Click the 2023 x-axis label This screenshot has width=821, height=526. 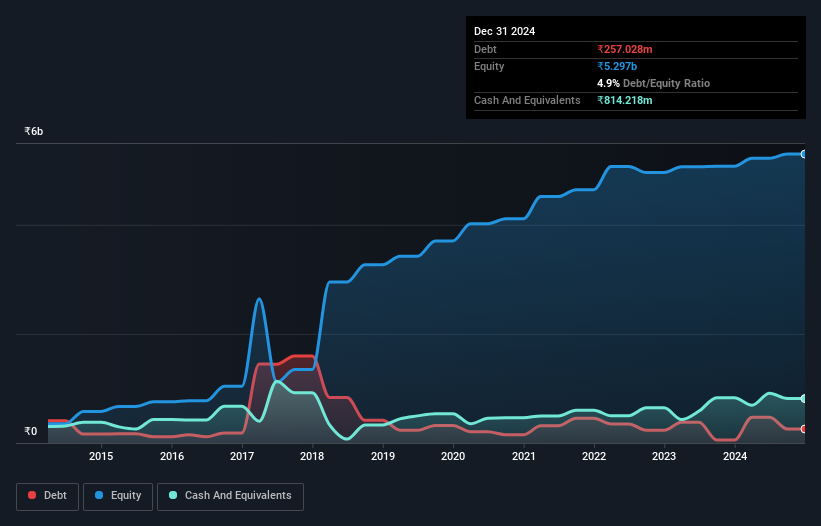click(664, 456)
